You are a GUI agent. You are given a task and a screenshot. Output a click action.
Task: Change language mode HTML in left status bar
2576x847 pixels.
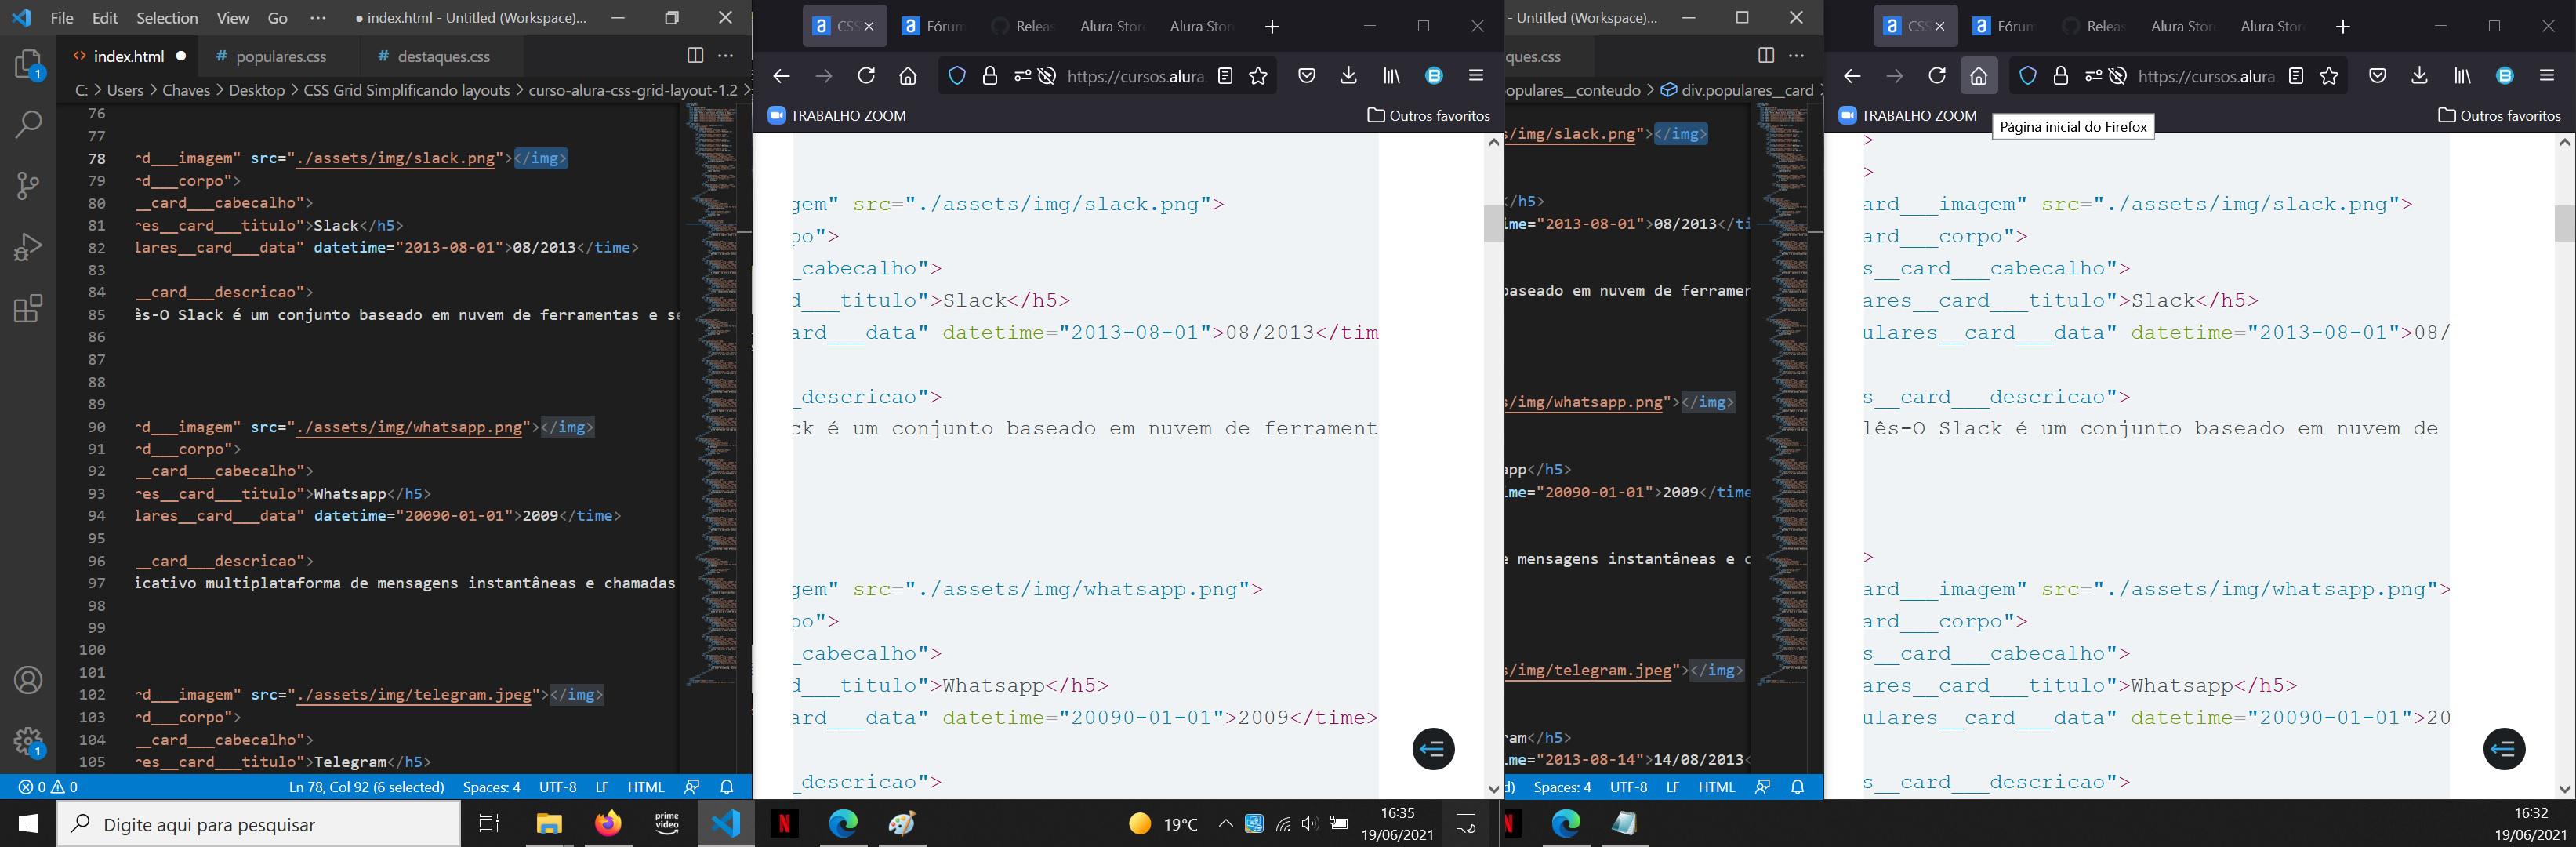tap(645, 787)
